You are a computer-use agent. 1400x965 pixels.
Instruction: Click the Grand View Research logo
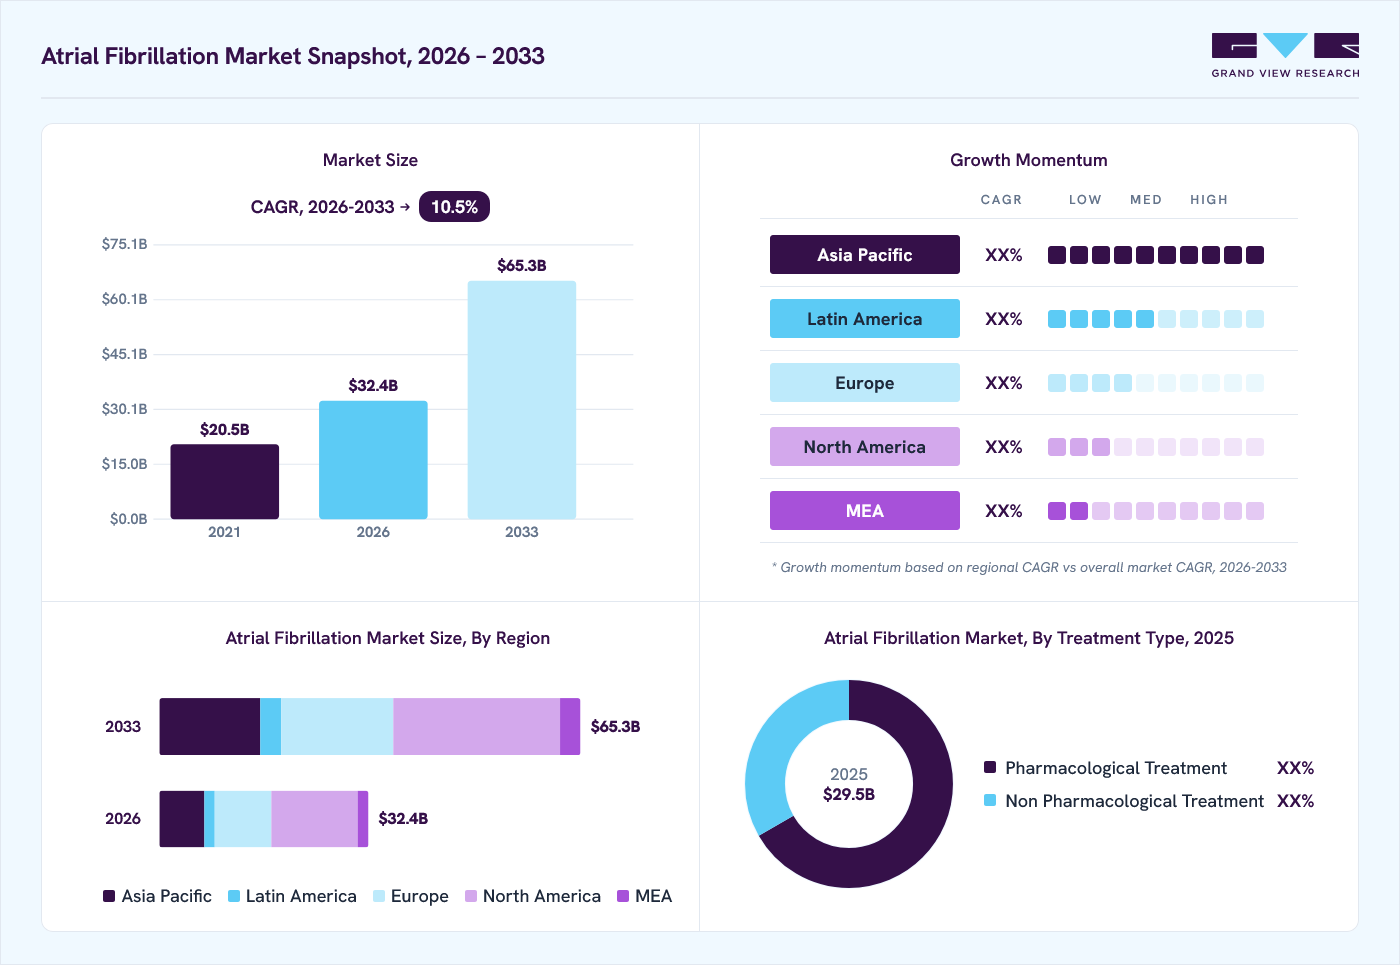click(1285, 56)
